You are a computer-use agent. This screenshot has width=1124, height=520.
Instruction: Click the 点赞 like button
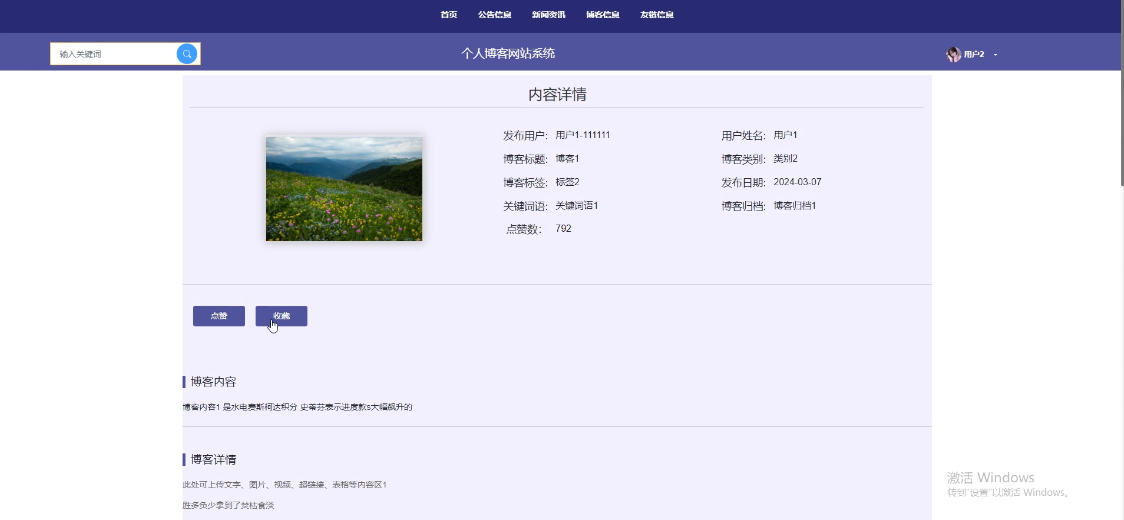(x=219, y=316)
